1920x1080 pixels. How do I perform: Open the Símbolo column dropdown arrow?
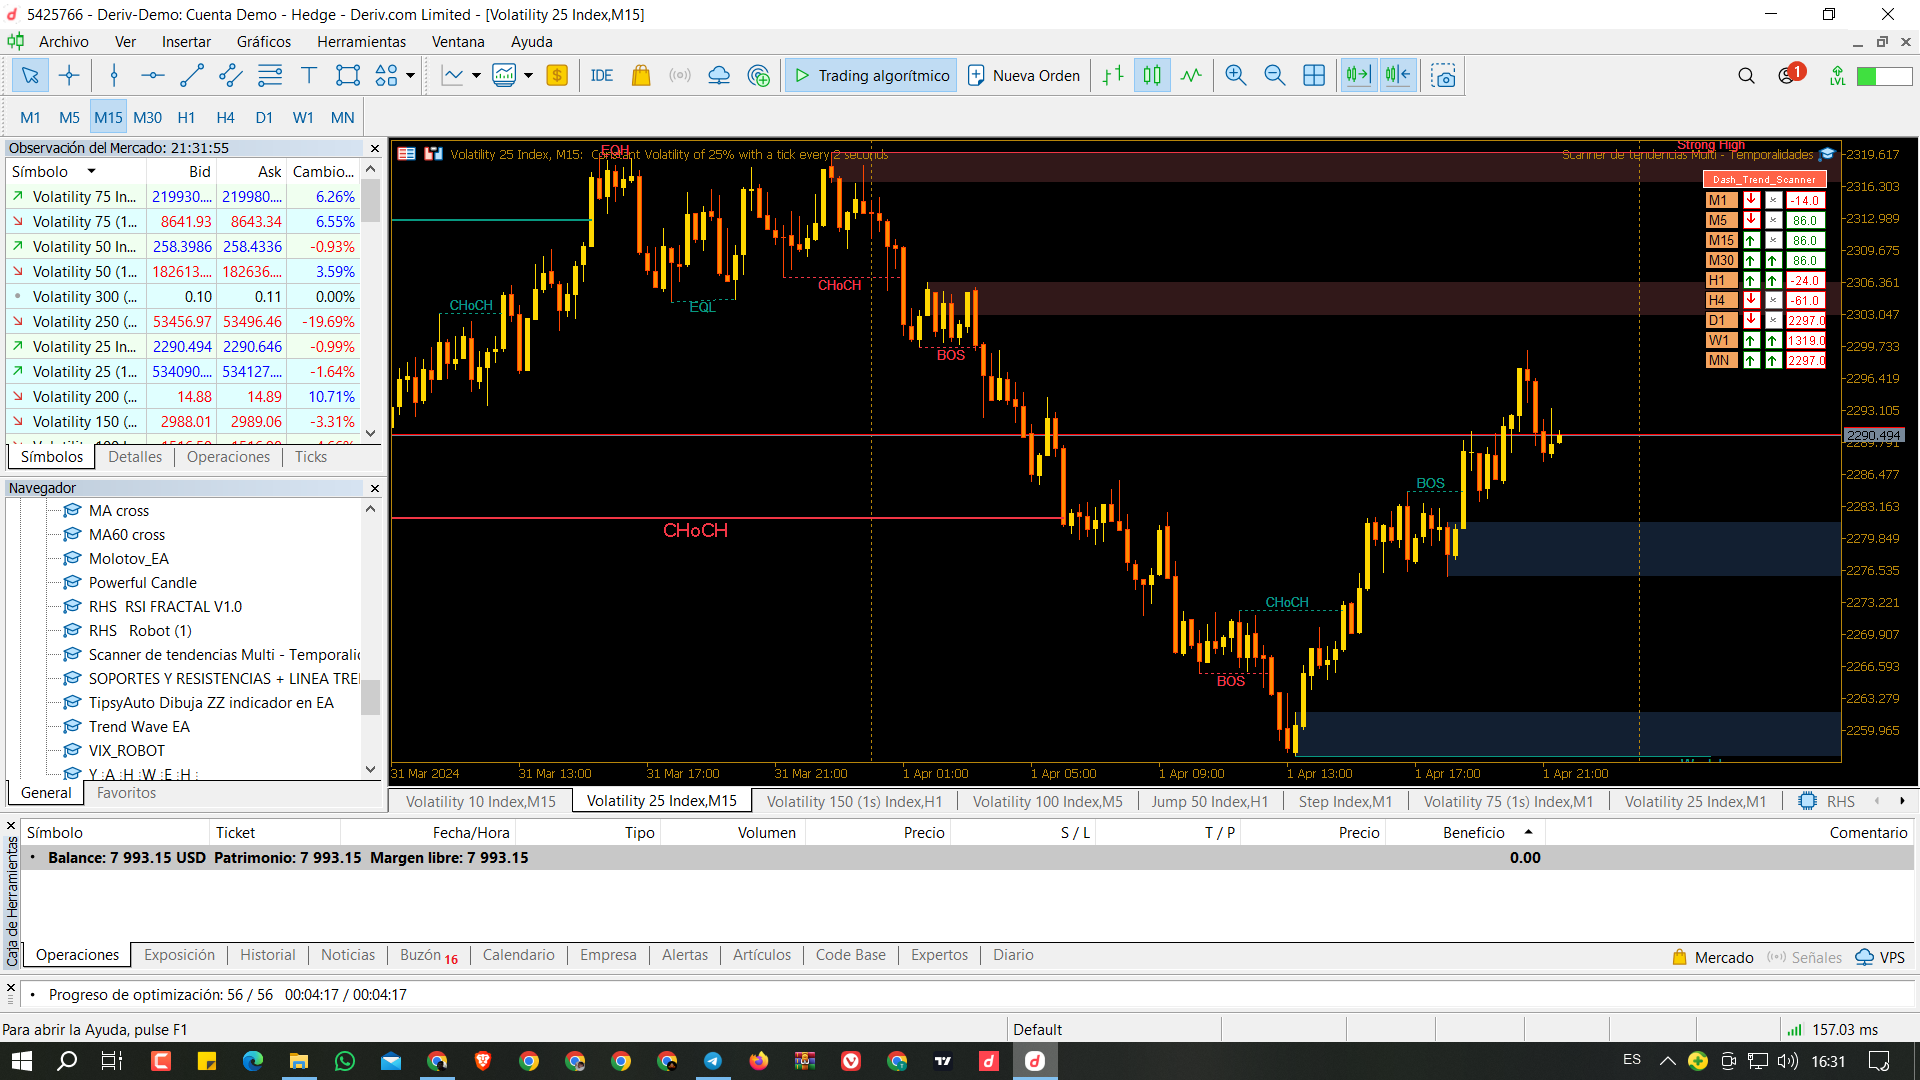tap(91, 172)
